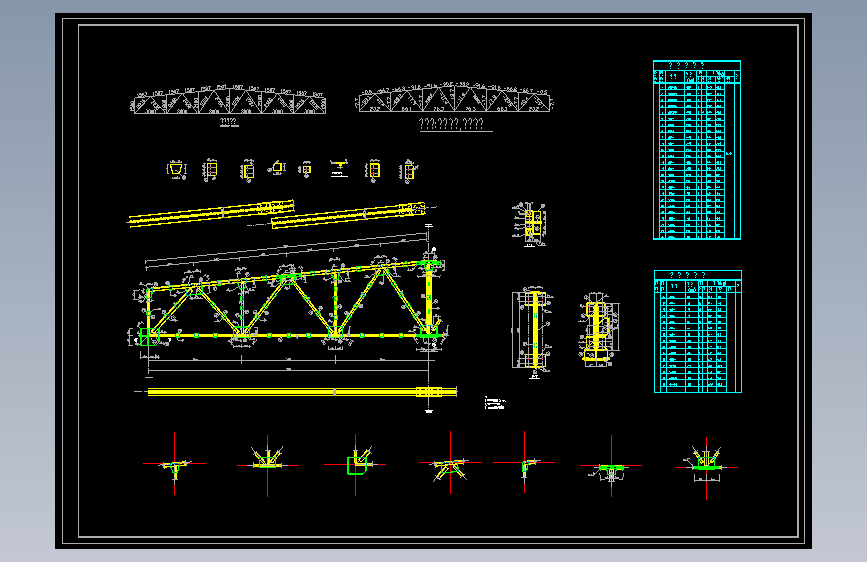Pick the pentagon-shaped gusset plate detail

(x=277, y=167)
